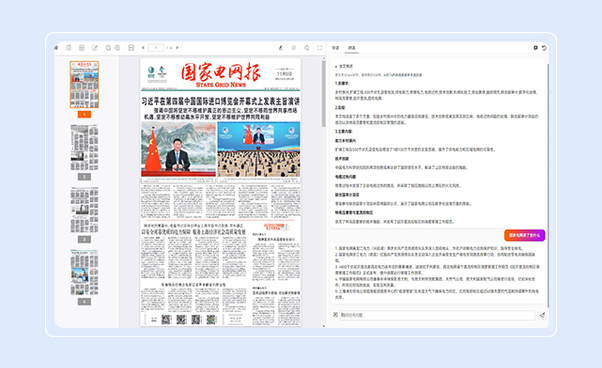The height and width of the screenshot is (368, 602).
Task: Select the pen annotation tool
Action: (281, 48)
